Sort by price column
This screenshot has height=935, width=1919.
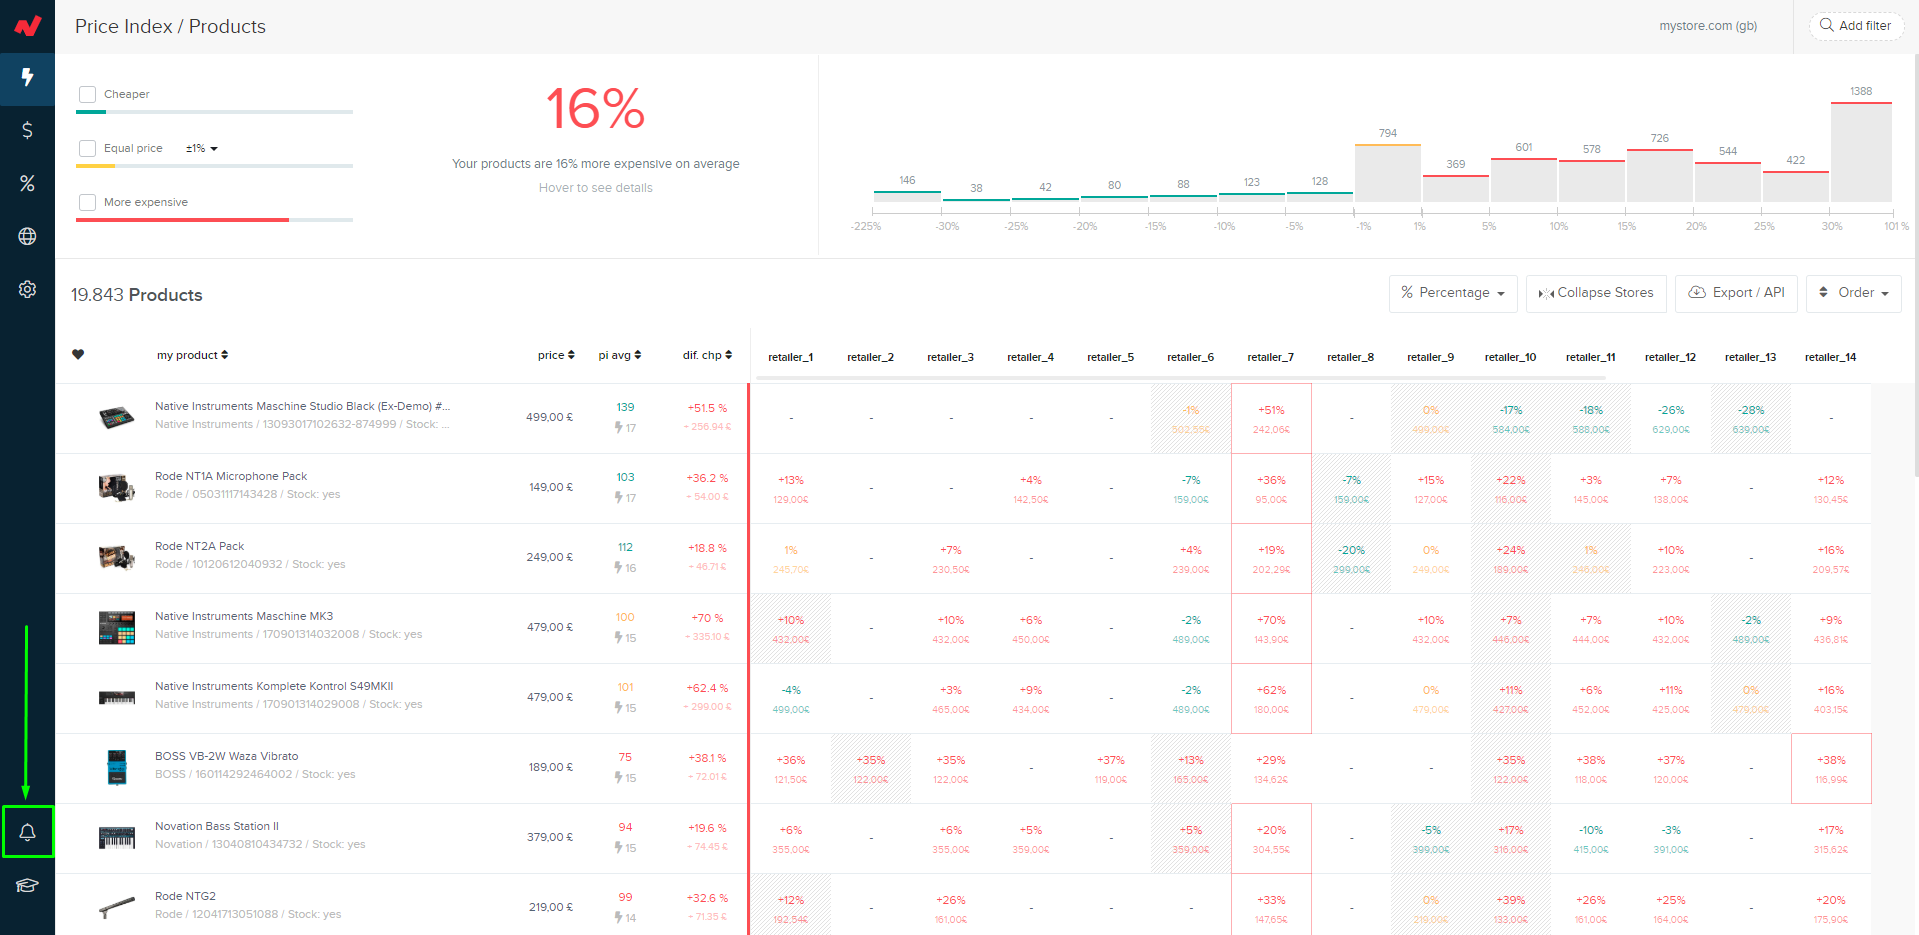click(x=556, y=355)
